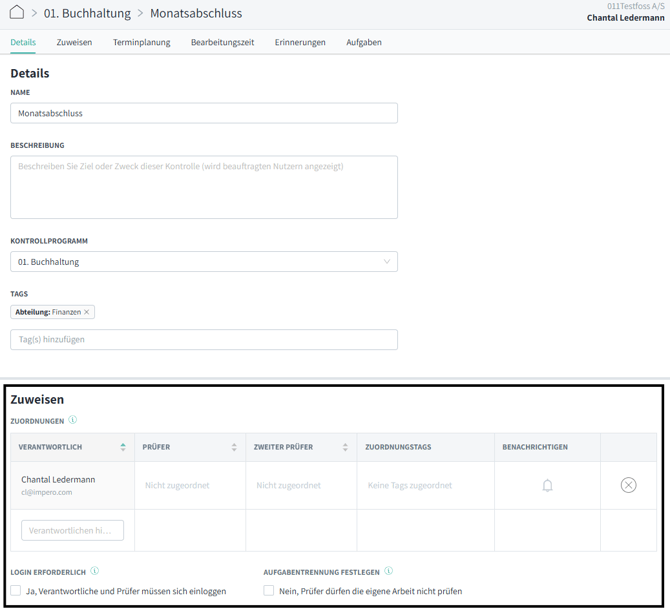Check the Aufgabentrennung 'Nein, Prüfer' box
The width and height of the screenshot is (670, 611).
coord(269,591)
